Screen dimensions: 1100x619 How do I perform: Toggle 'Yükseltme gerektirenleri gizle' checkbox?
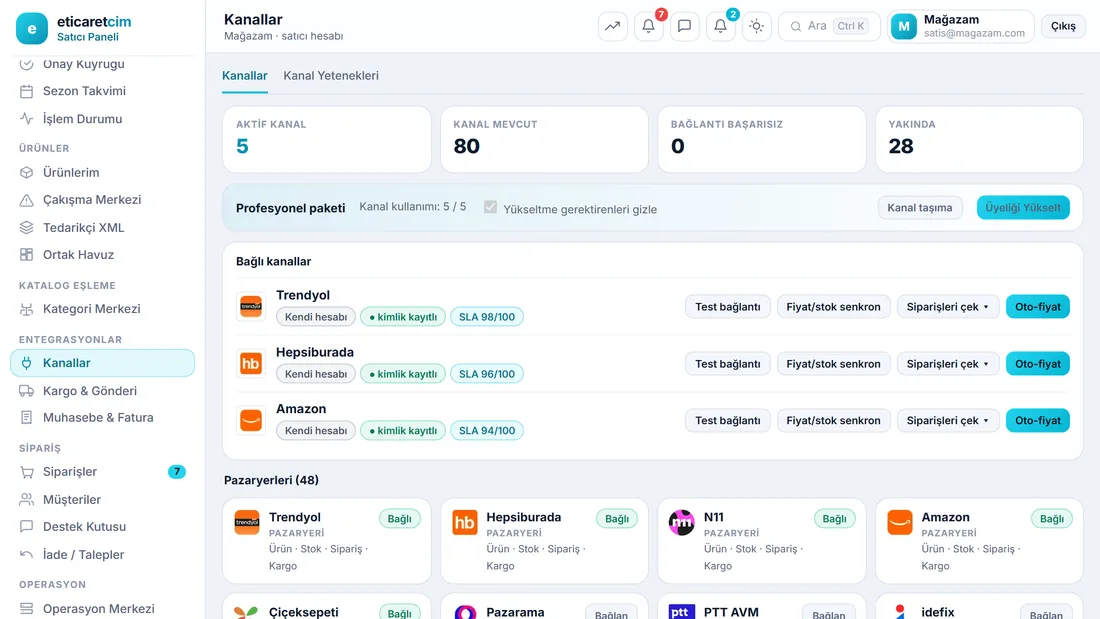click(x=490, y=207)
